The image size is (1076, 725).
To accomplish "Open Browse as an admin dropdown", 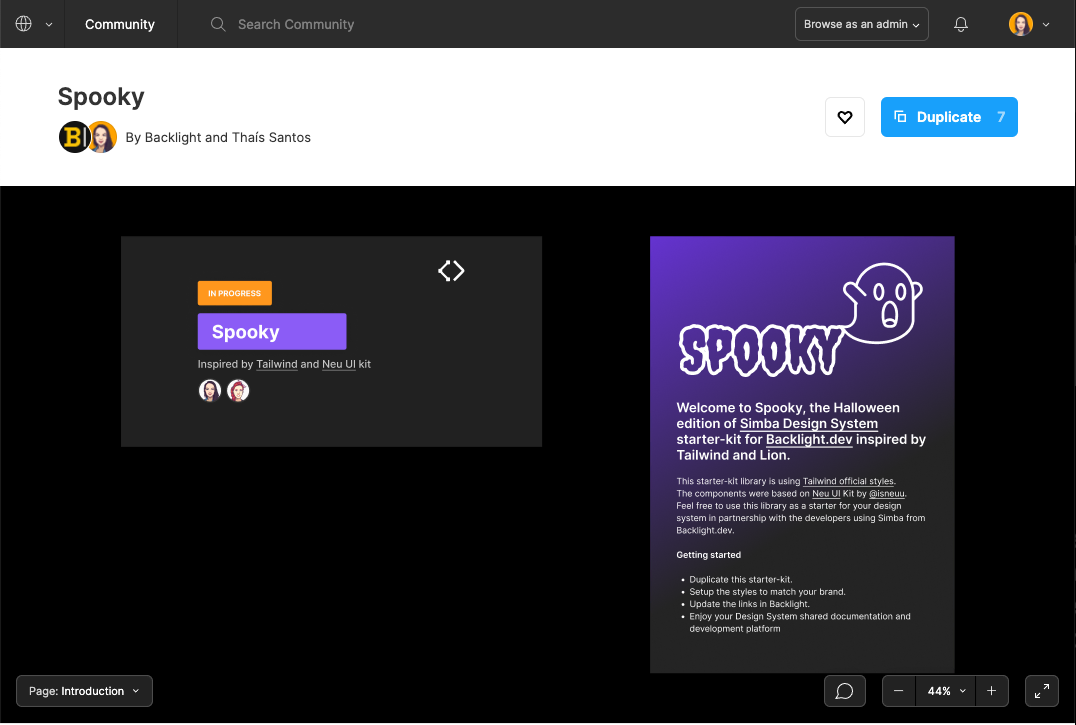I will coord(861,24).
